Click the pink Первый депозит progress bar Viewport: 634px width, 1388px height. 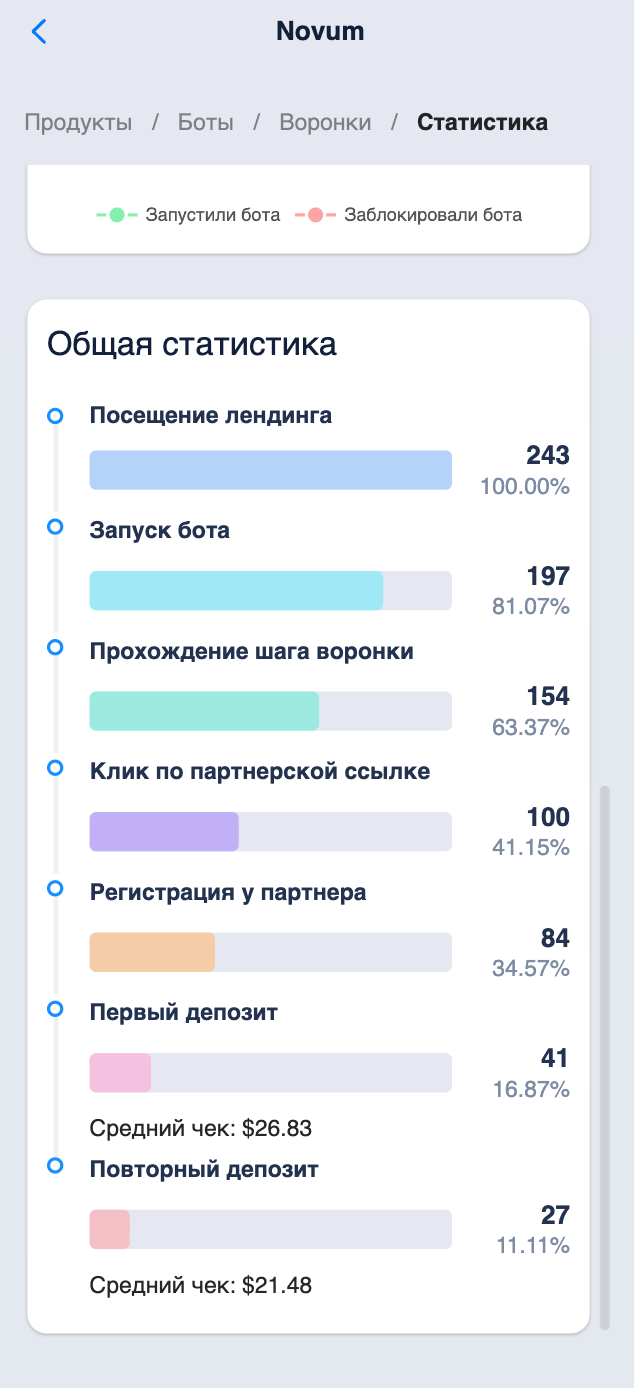[x=120, y=1072]
